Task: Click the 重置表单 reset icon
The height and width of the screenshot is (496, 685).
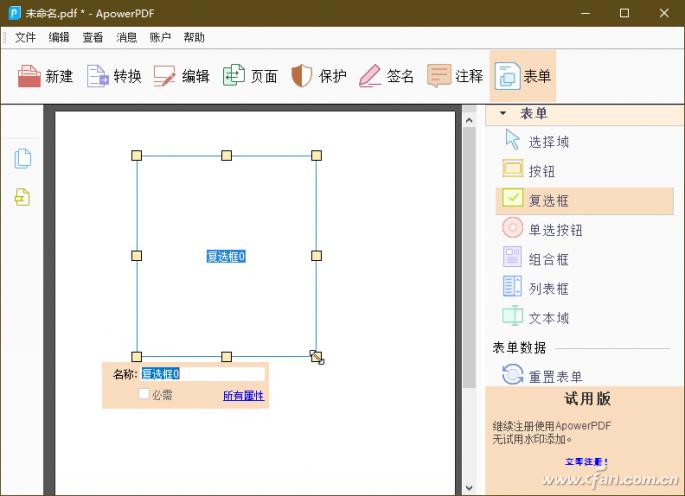Action: pos(513,375)
